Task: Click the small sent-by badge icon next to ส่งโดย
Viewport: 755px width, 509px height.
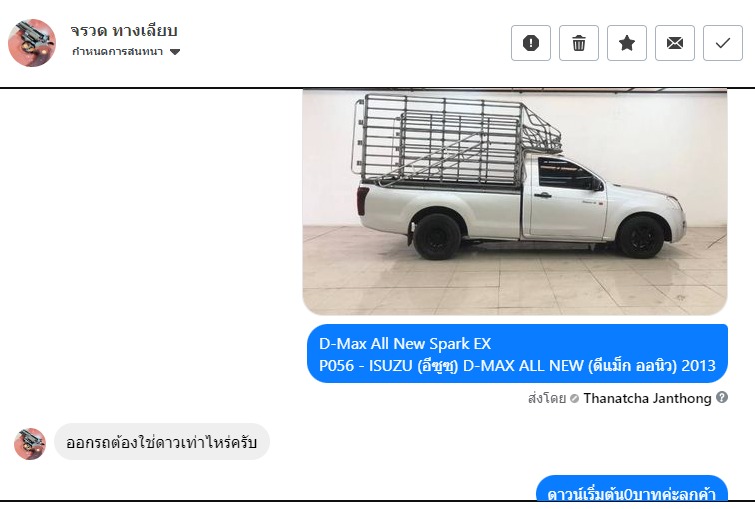Action: [574, 399]
